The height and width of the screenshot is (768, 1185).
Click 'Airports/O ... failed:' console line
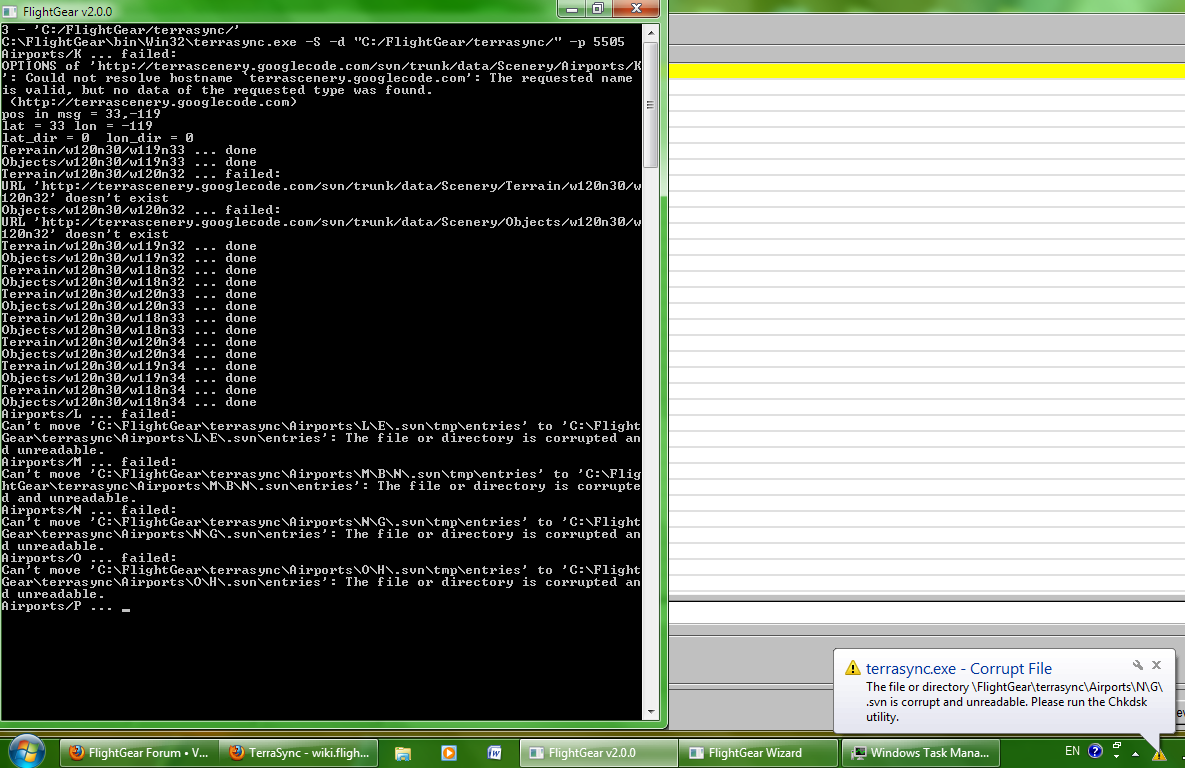88,558
